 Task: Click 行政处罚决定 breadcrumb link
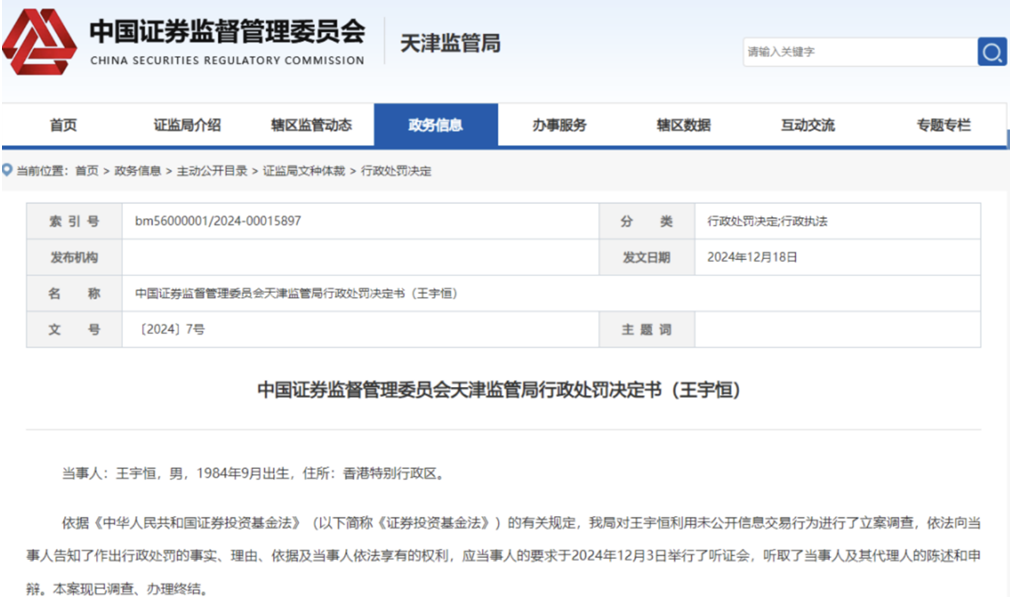point(396,171)
